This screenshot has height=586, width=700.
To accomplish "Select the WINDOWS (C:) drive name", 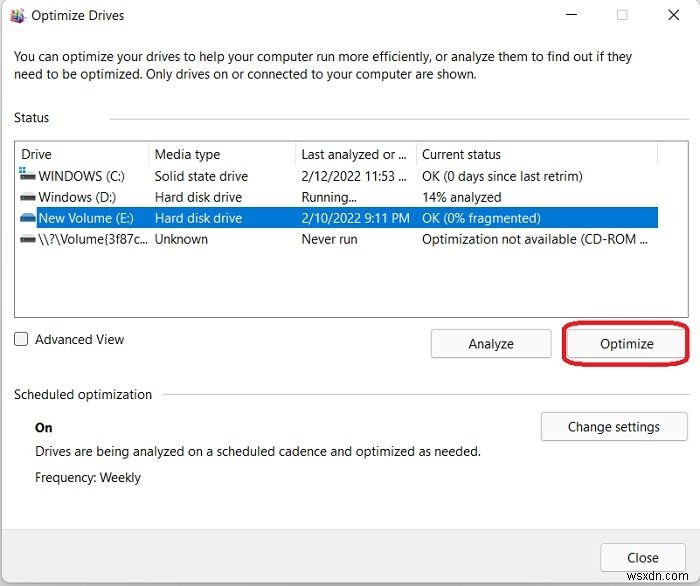I will coord(81,176).
